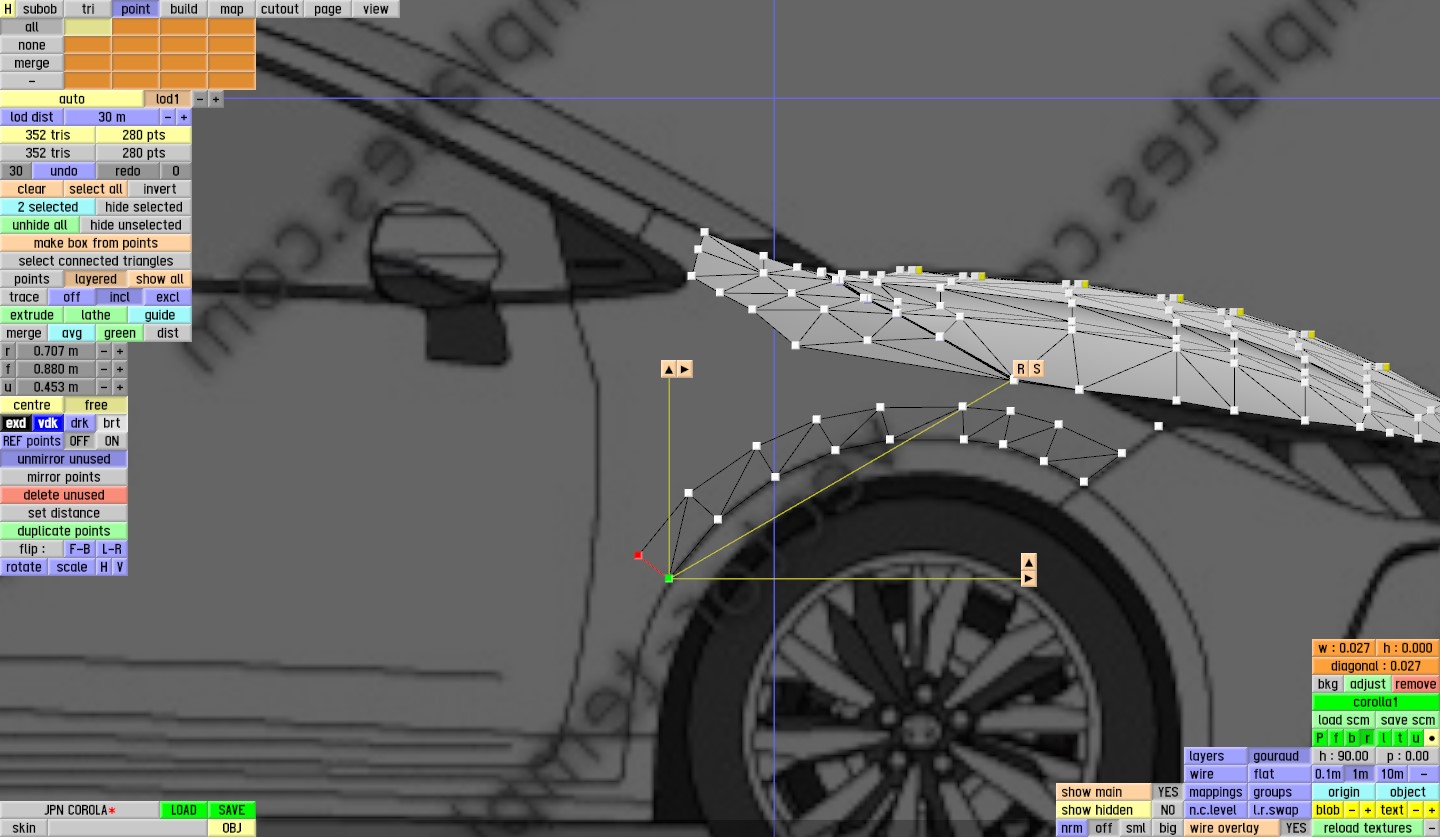
Task: Click the select all button
Action: 96,189
